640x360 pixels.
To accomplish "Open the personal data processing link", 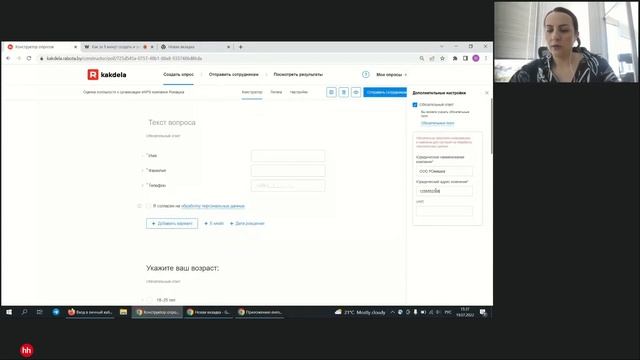I will point(213,206).
